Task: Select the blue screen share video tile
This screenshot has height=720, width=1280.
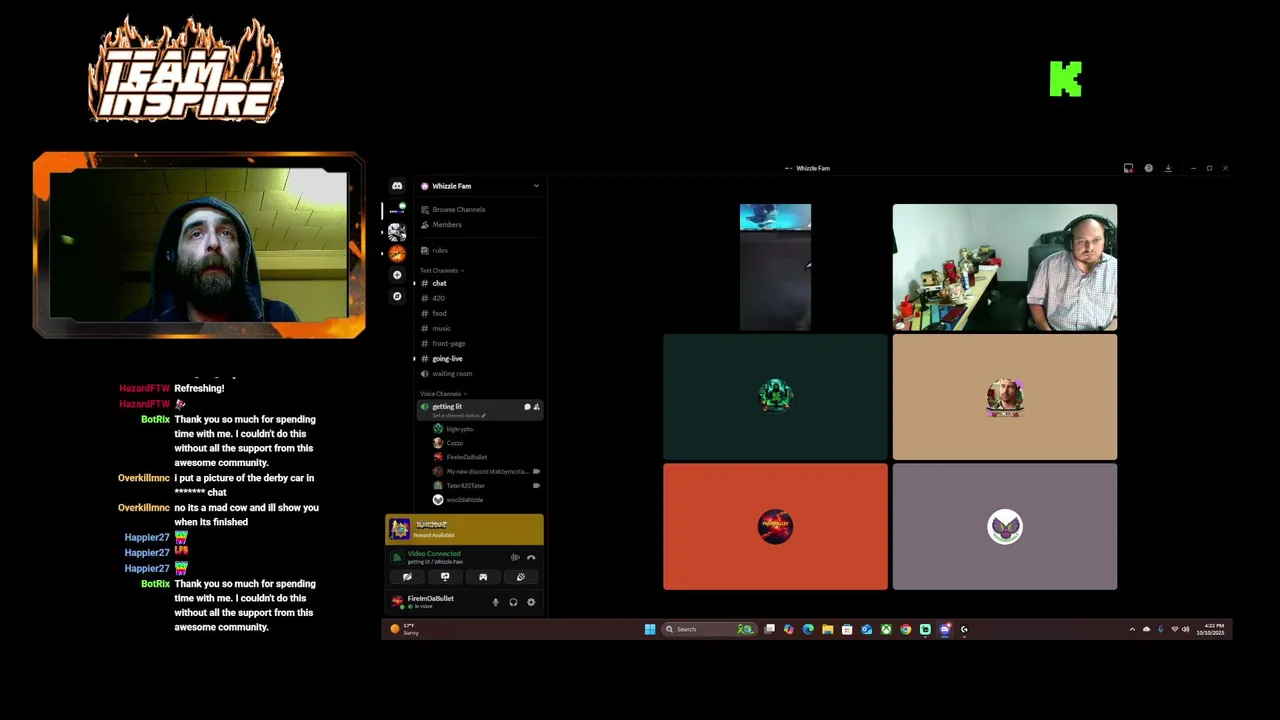Action: [x=775, y=267]
